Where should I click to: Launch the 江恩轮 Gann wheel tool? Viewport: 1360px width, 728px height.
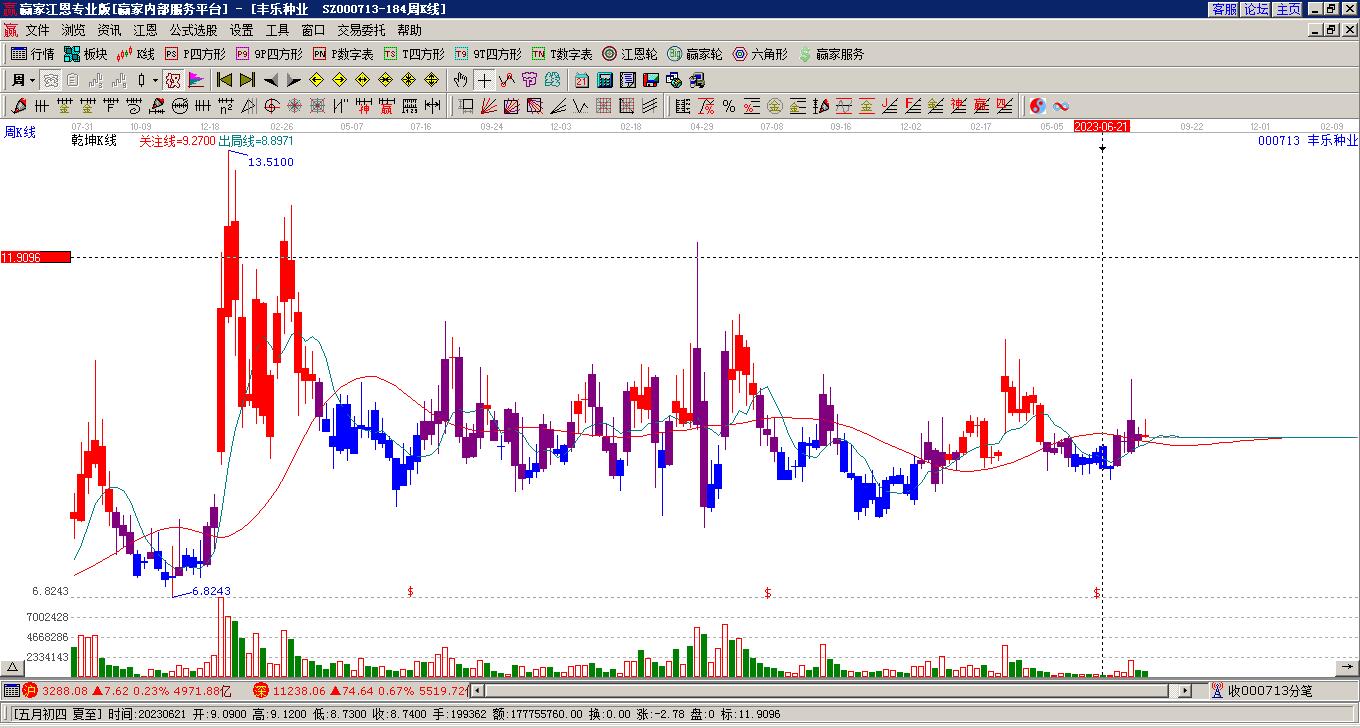(630, 54)
